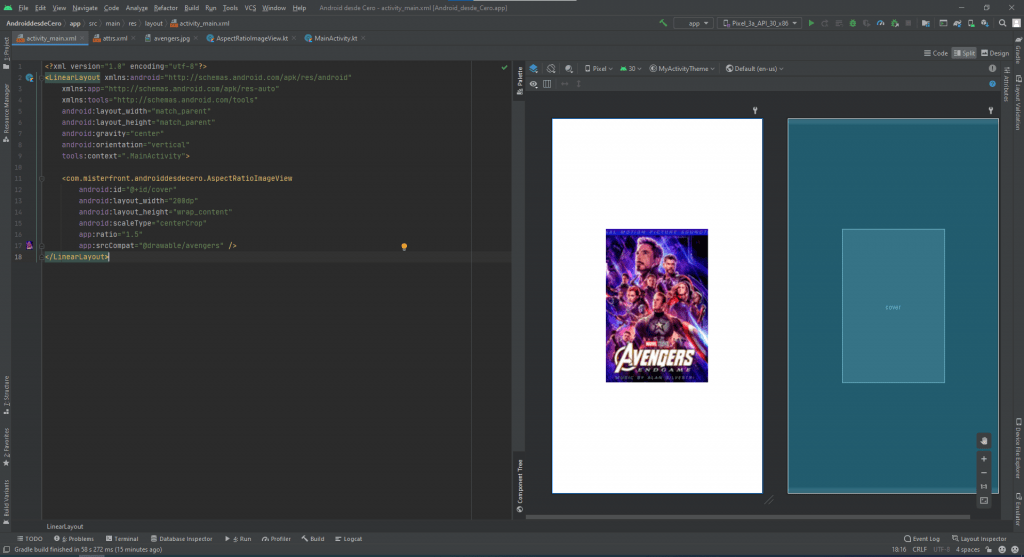Select design surface layers icon

(534, 69)
